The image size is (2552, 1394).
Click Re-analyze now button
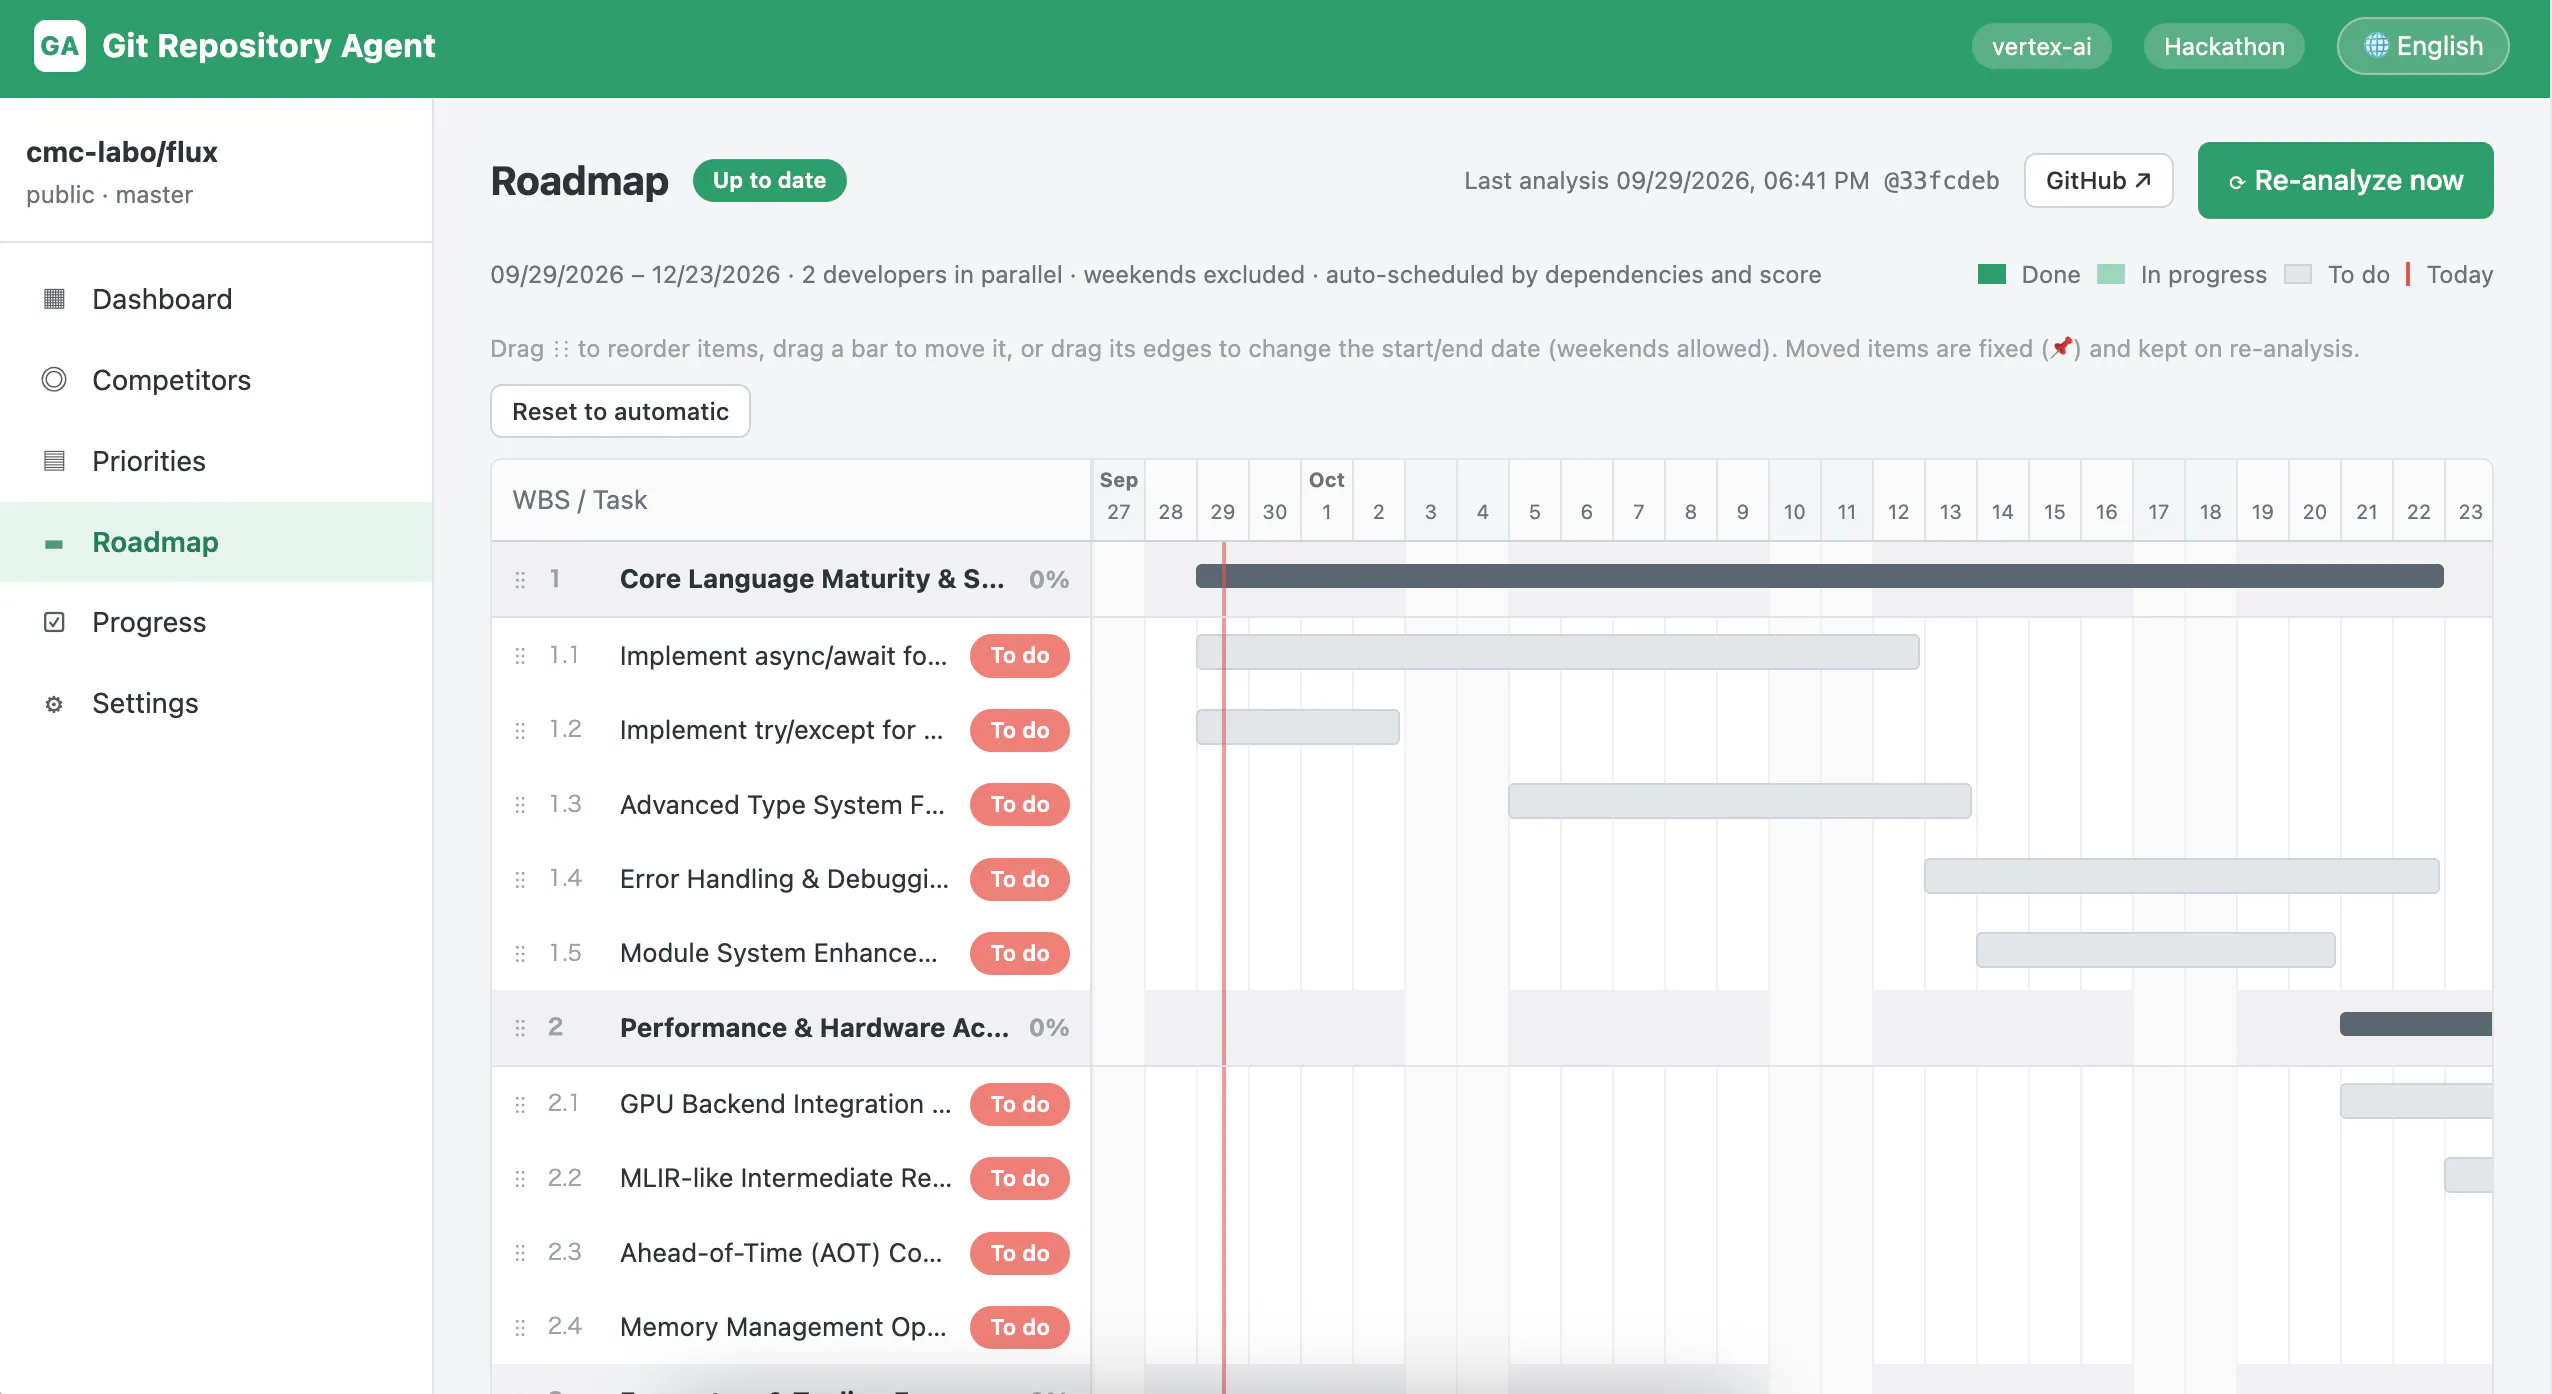tap(2345, 181)
